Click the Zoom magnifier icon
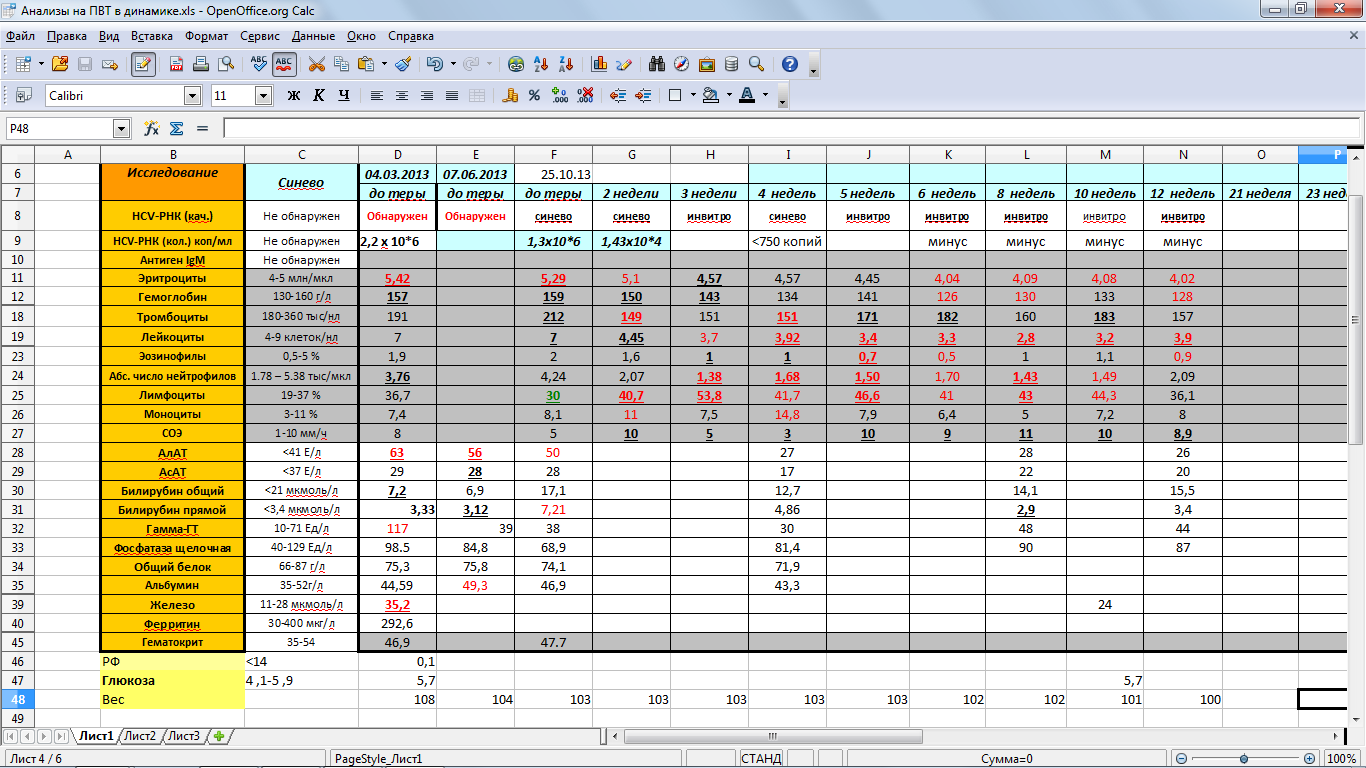This screenshot has width=1366, height=768. [x=756, y=64]
